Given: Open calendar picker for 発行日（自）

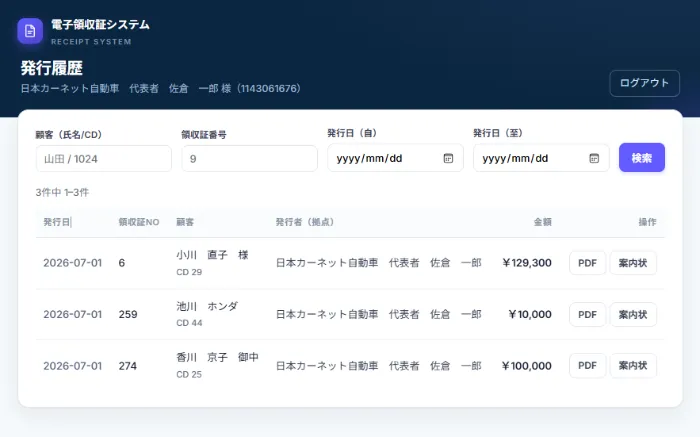Looking at the screenshot, I should (448, 158).
